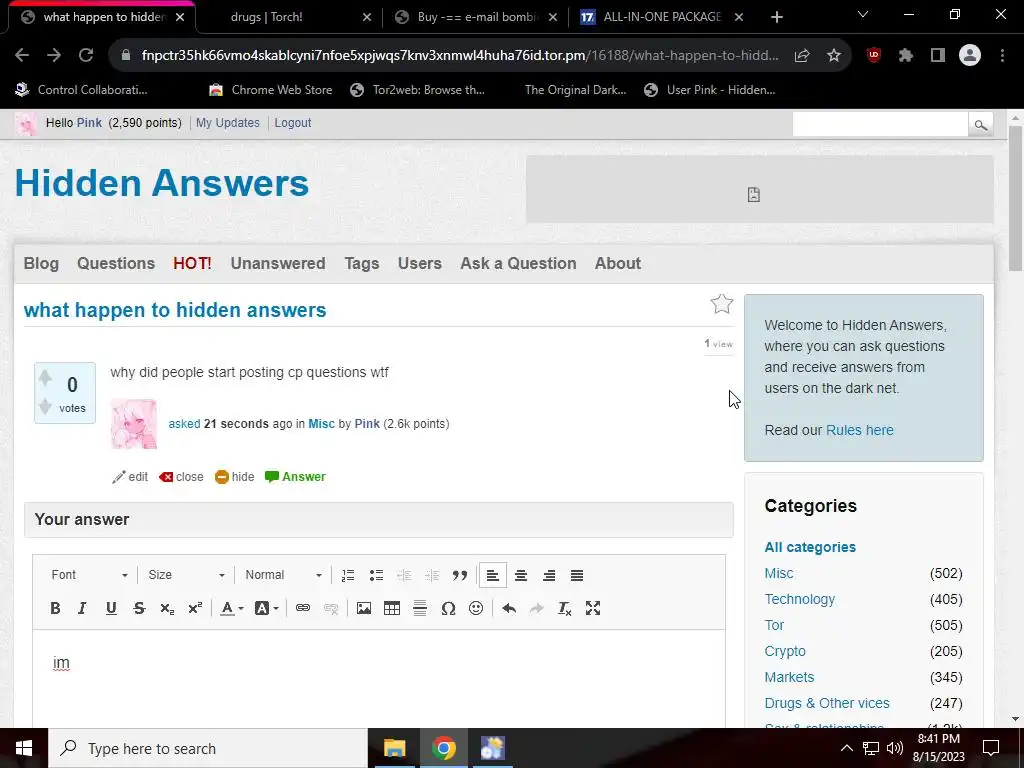Justify the answer text

(577, 575)
